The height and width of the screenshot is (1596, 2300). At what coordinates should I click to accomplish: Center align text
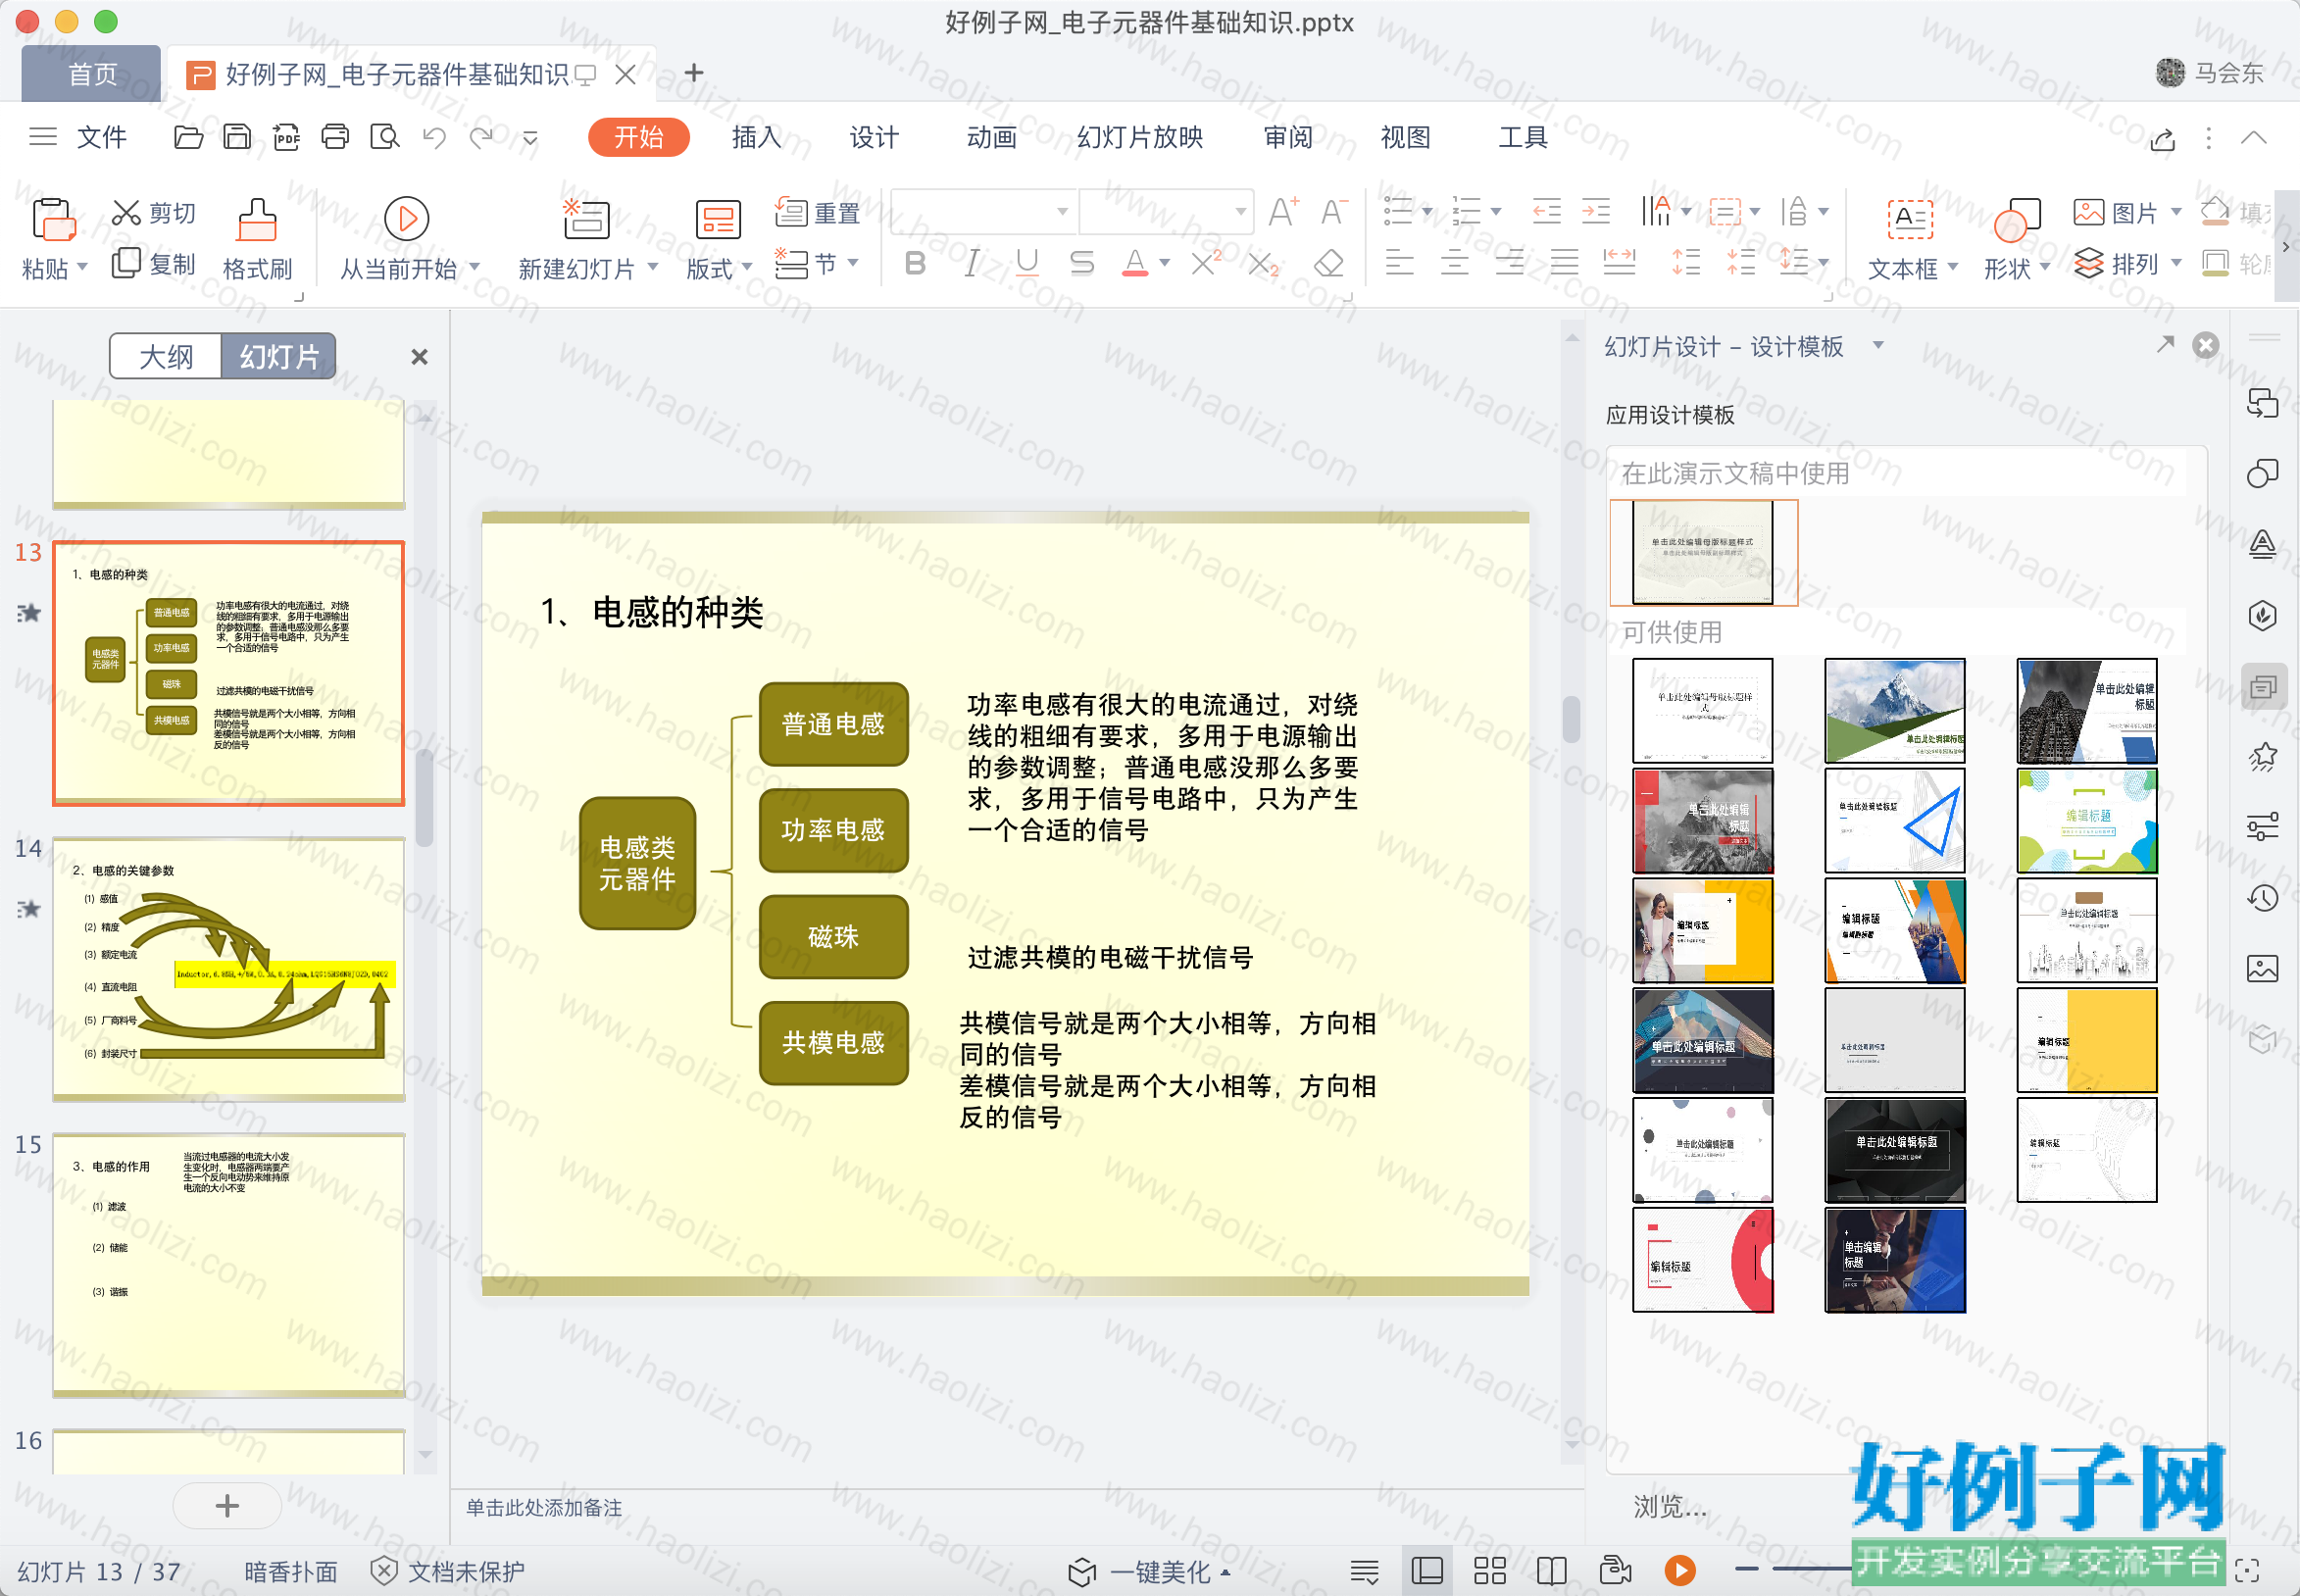(1454, 264)
